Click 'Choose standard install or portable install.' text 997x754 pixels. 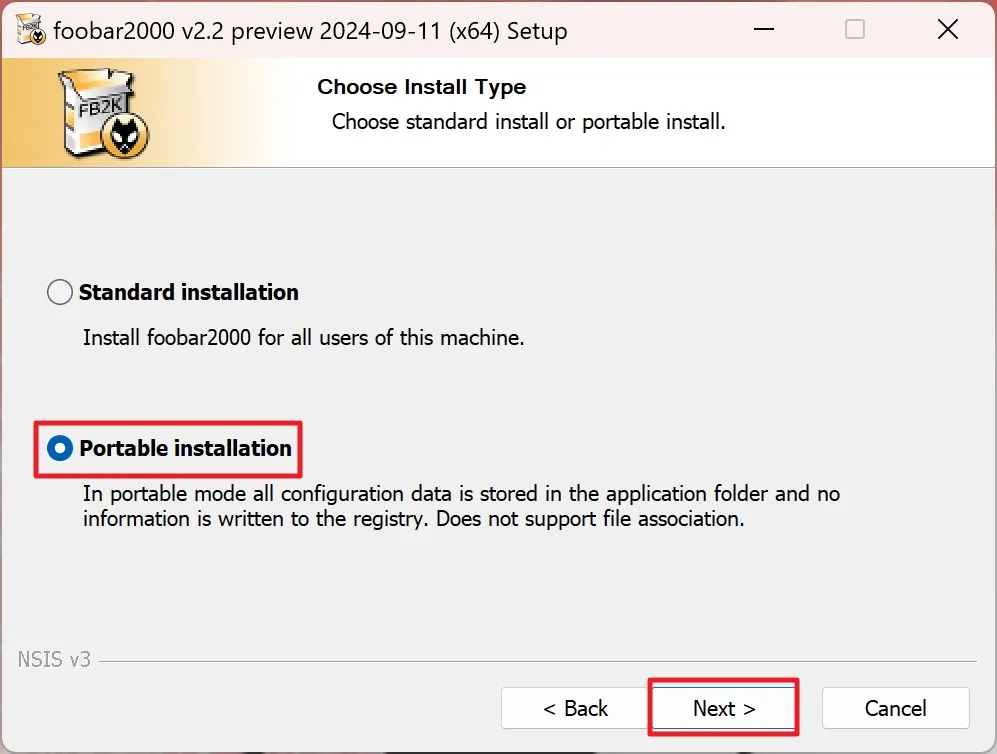tap(528, 121)
